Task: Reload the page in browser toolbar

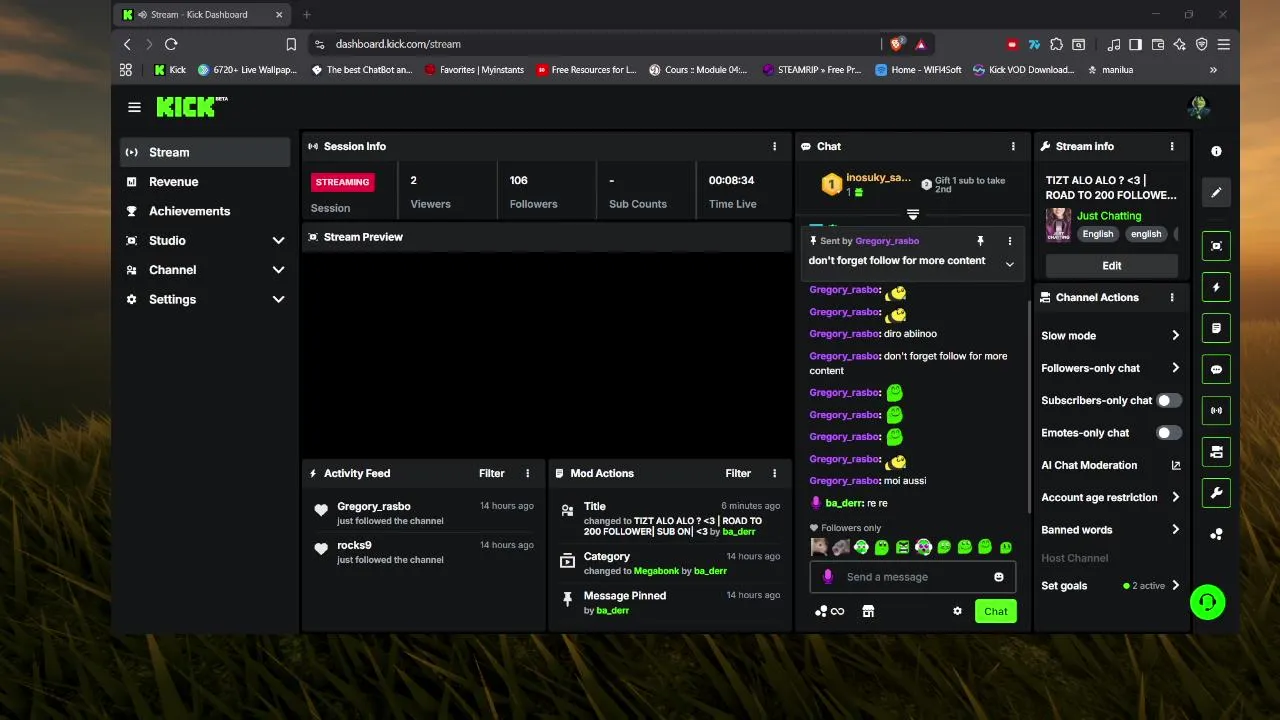Action: coord(171,44)
